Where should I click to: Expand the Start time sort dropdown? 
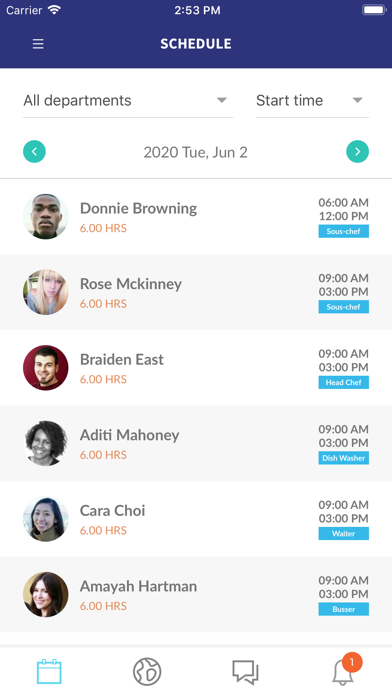[312, 101]
